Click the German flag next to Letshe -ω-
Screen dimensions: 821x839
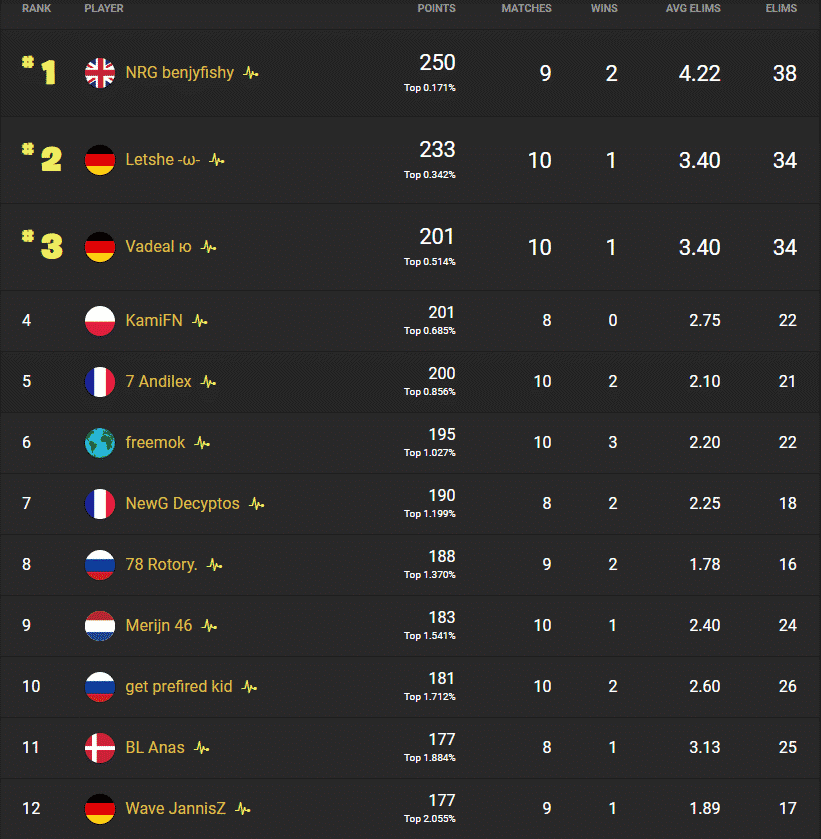tap(99, 160)
